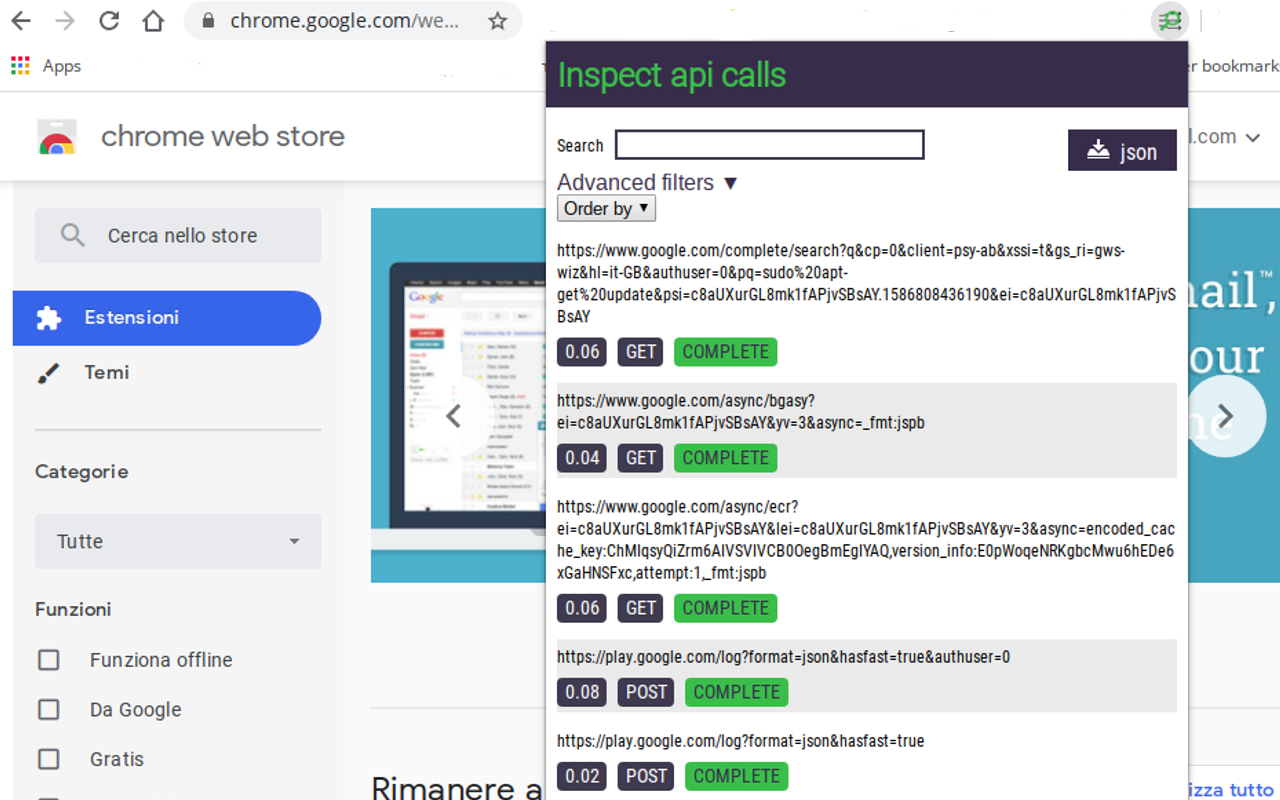This screenshot has height=800, width=1280.
Task: Click the download icon in json button
Action: pyautogui.click(x=1099, y=150)
